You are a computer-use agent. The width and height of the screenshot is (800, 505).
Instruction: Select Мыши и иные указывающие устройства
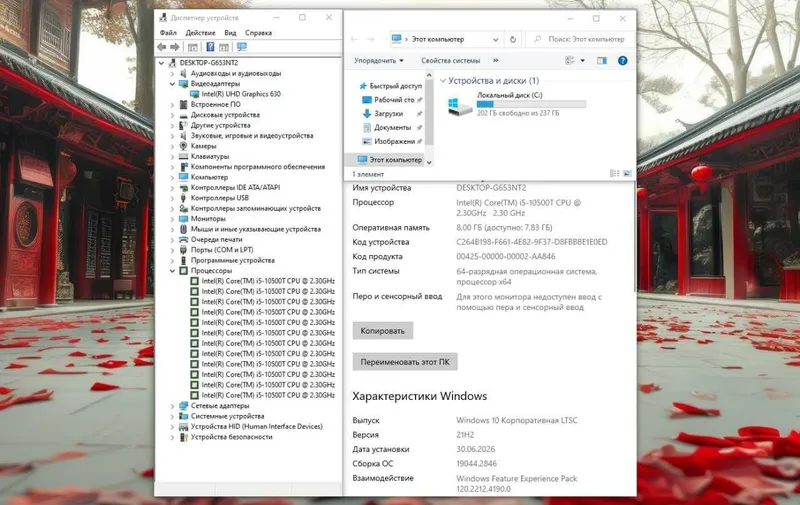(x=256, y=229)
